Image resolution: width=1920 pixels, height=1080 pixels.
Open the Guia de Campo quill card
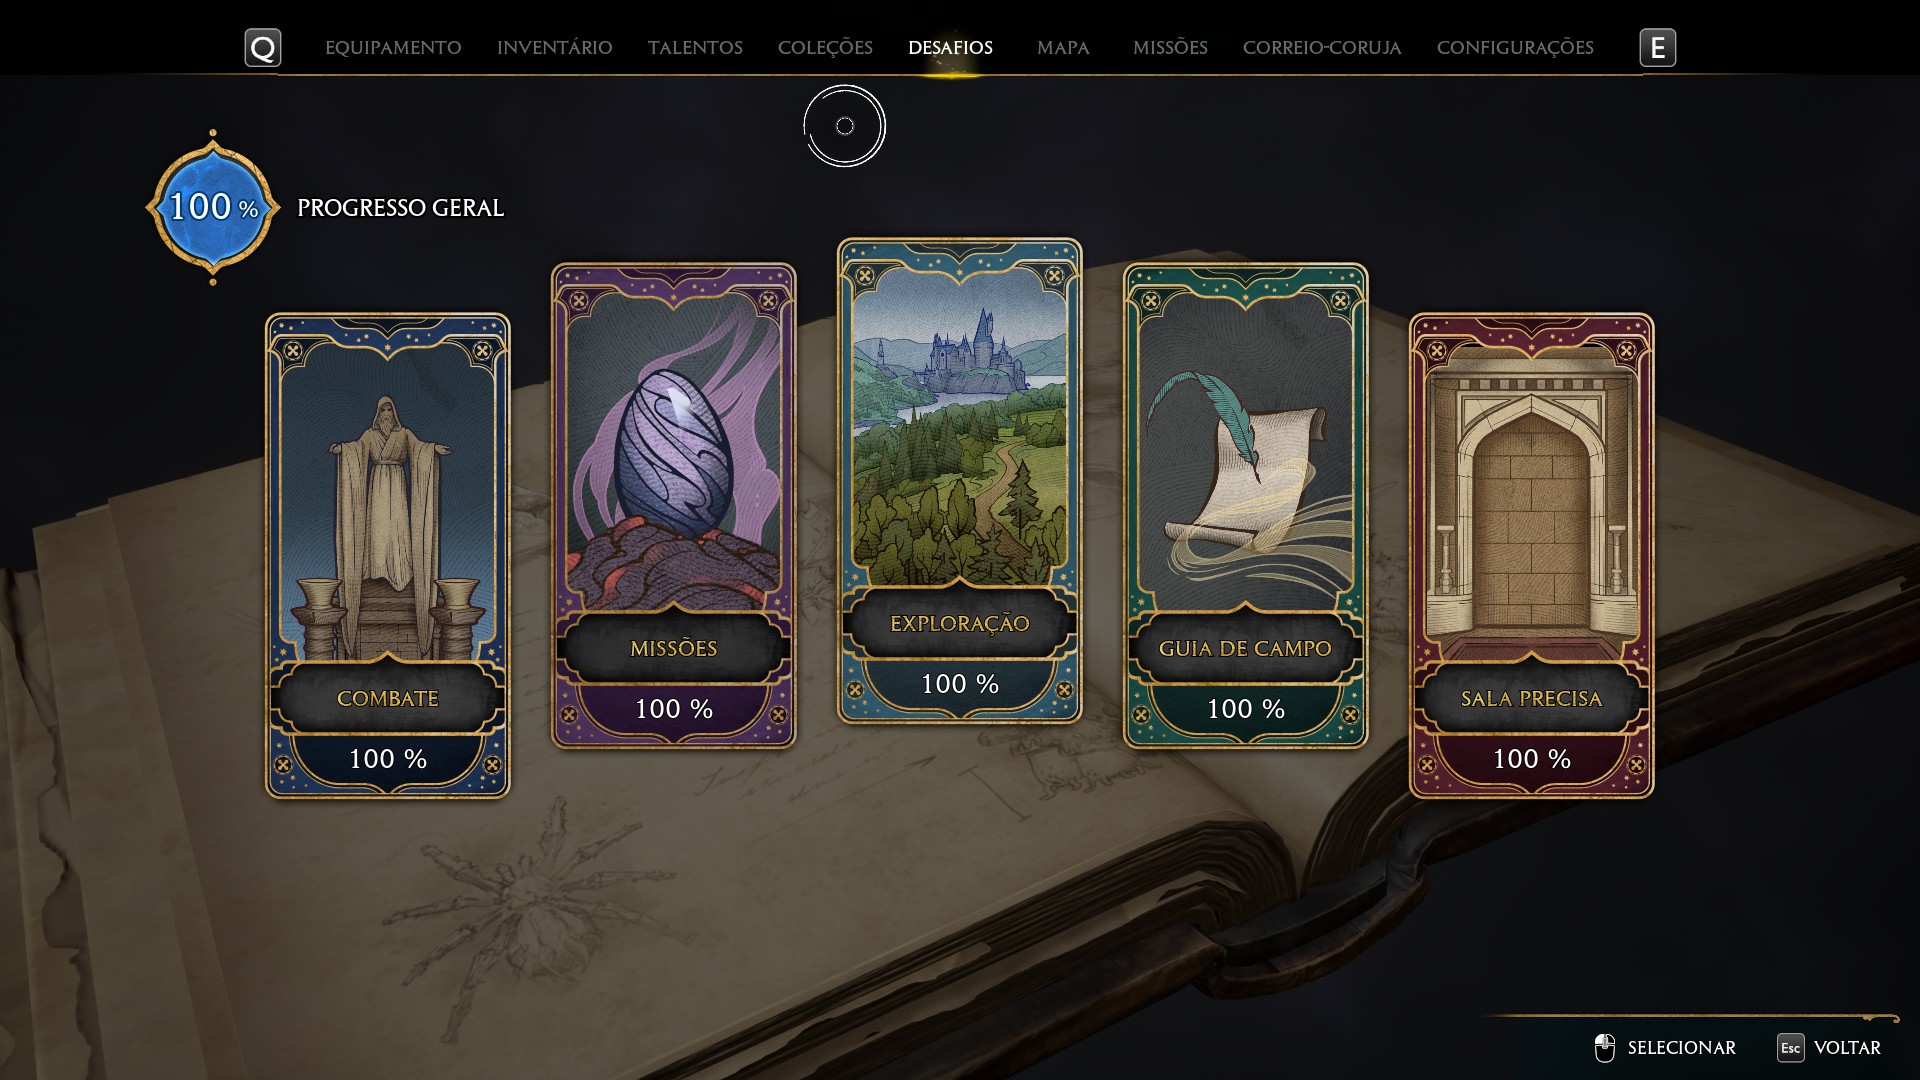click(1245, 505)
